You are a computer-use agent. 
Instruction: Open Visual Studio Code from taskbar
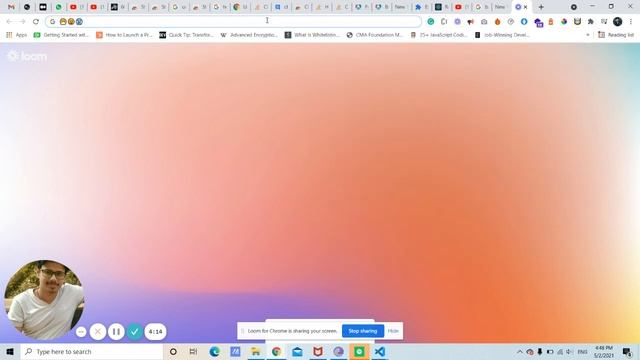click(x=380, y=351)
